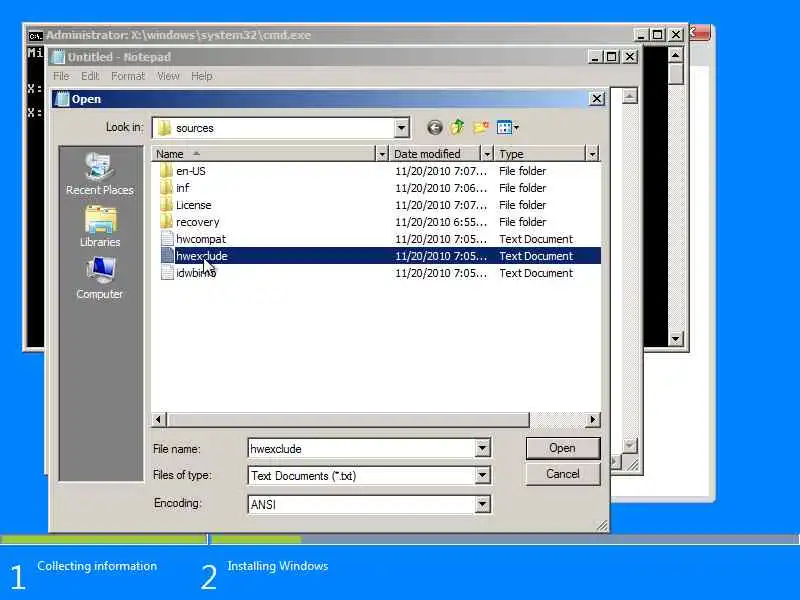The width and height of the screenshot is (800, 600).
Task: Open the Notepad Help menu
Action: tap(202, 76)
